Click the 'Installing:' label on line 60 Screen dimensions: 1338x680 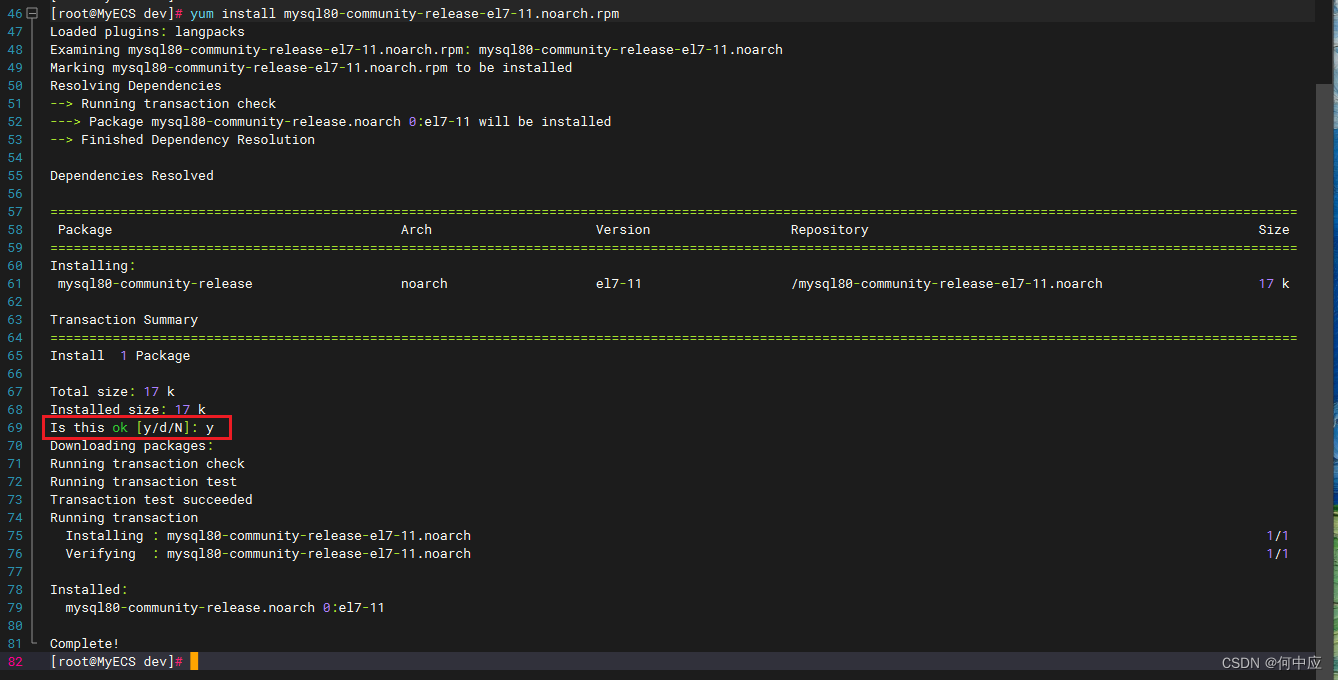93,266
